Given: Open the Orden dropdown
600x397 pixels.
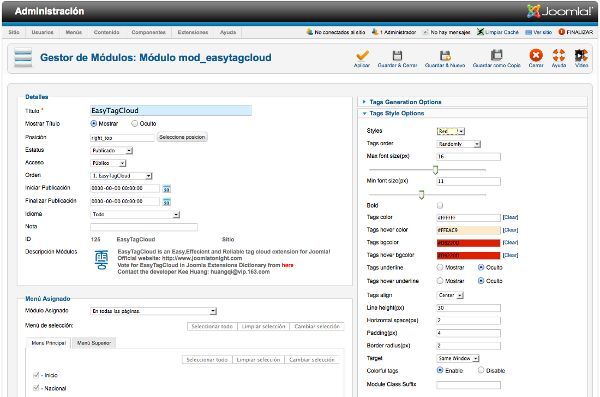Looking at the screenshot, I should click(x=121, y=176).
